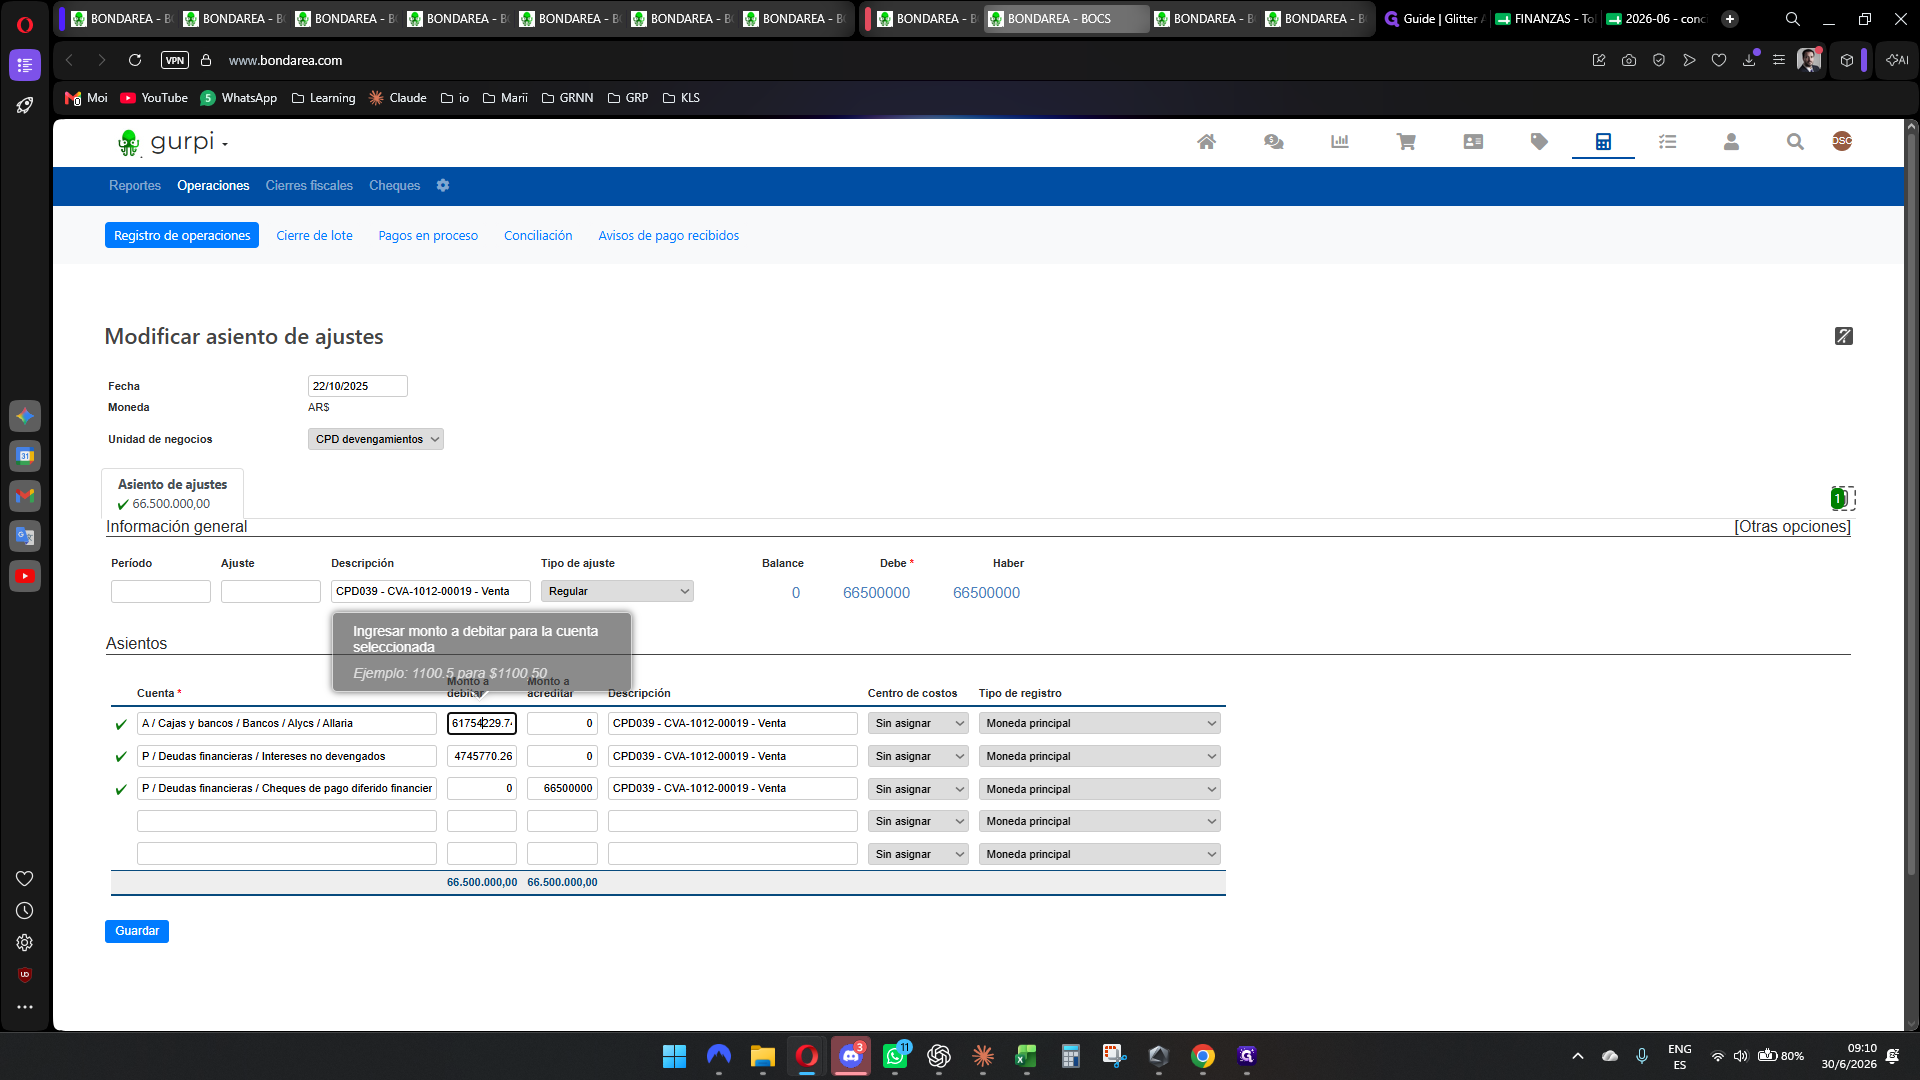This screenshot has width=1920, height=1080.
Task: Open WhatsApp from the Windows taskbar
Action: pyautogui.click(x=895, y=1056)
